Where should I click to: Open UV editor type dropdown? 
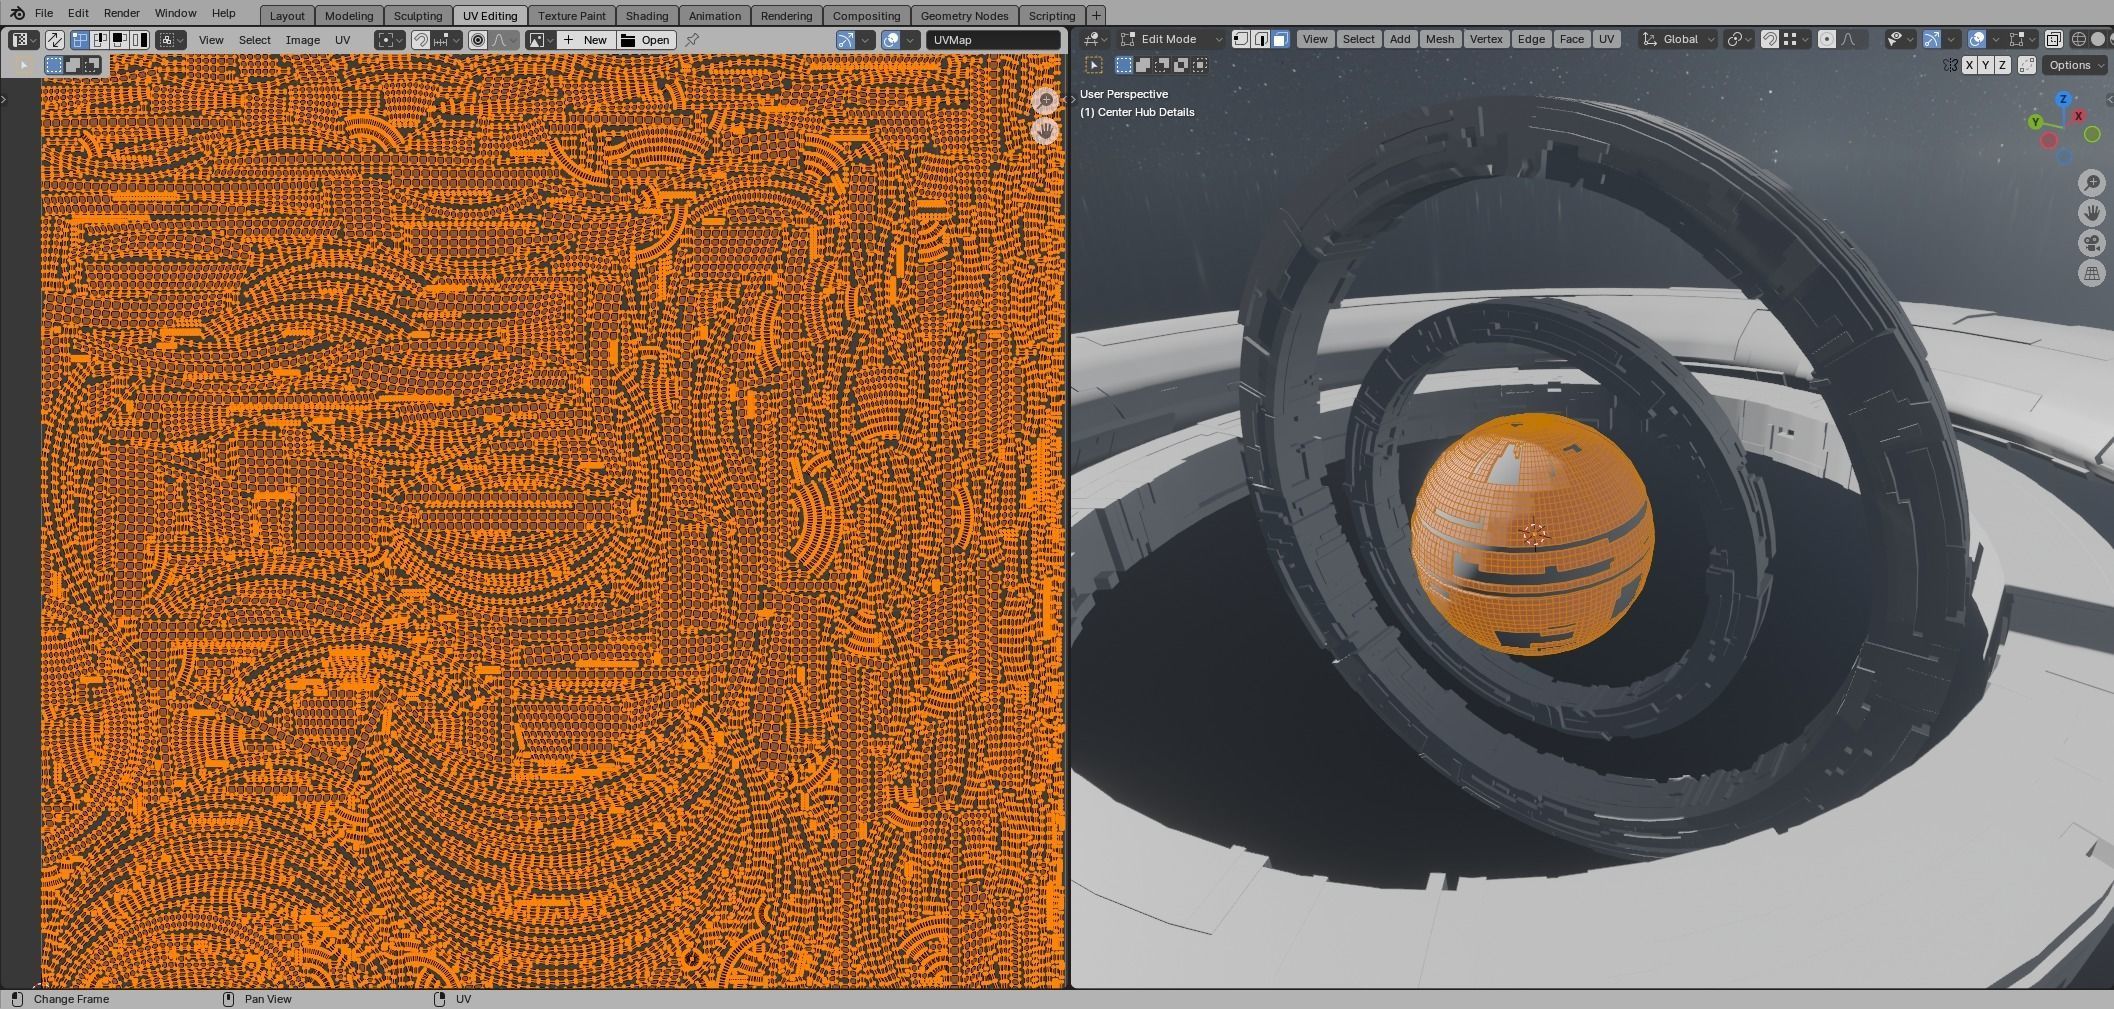point(24,40)
